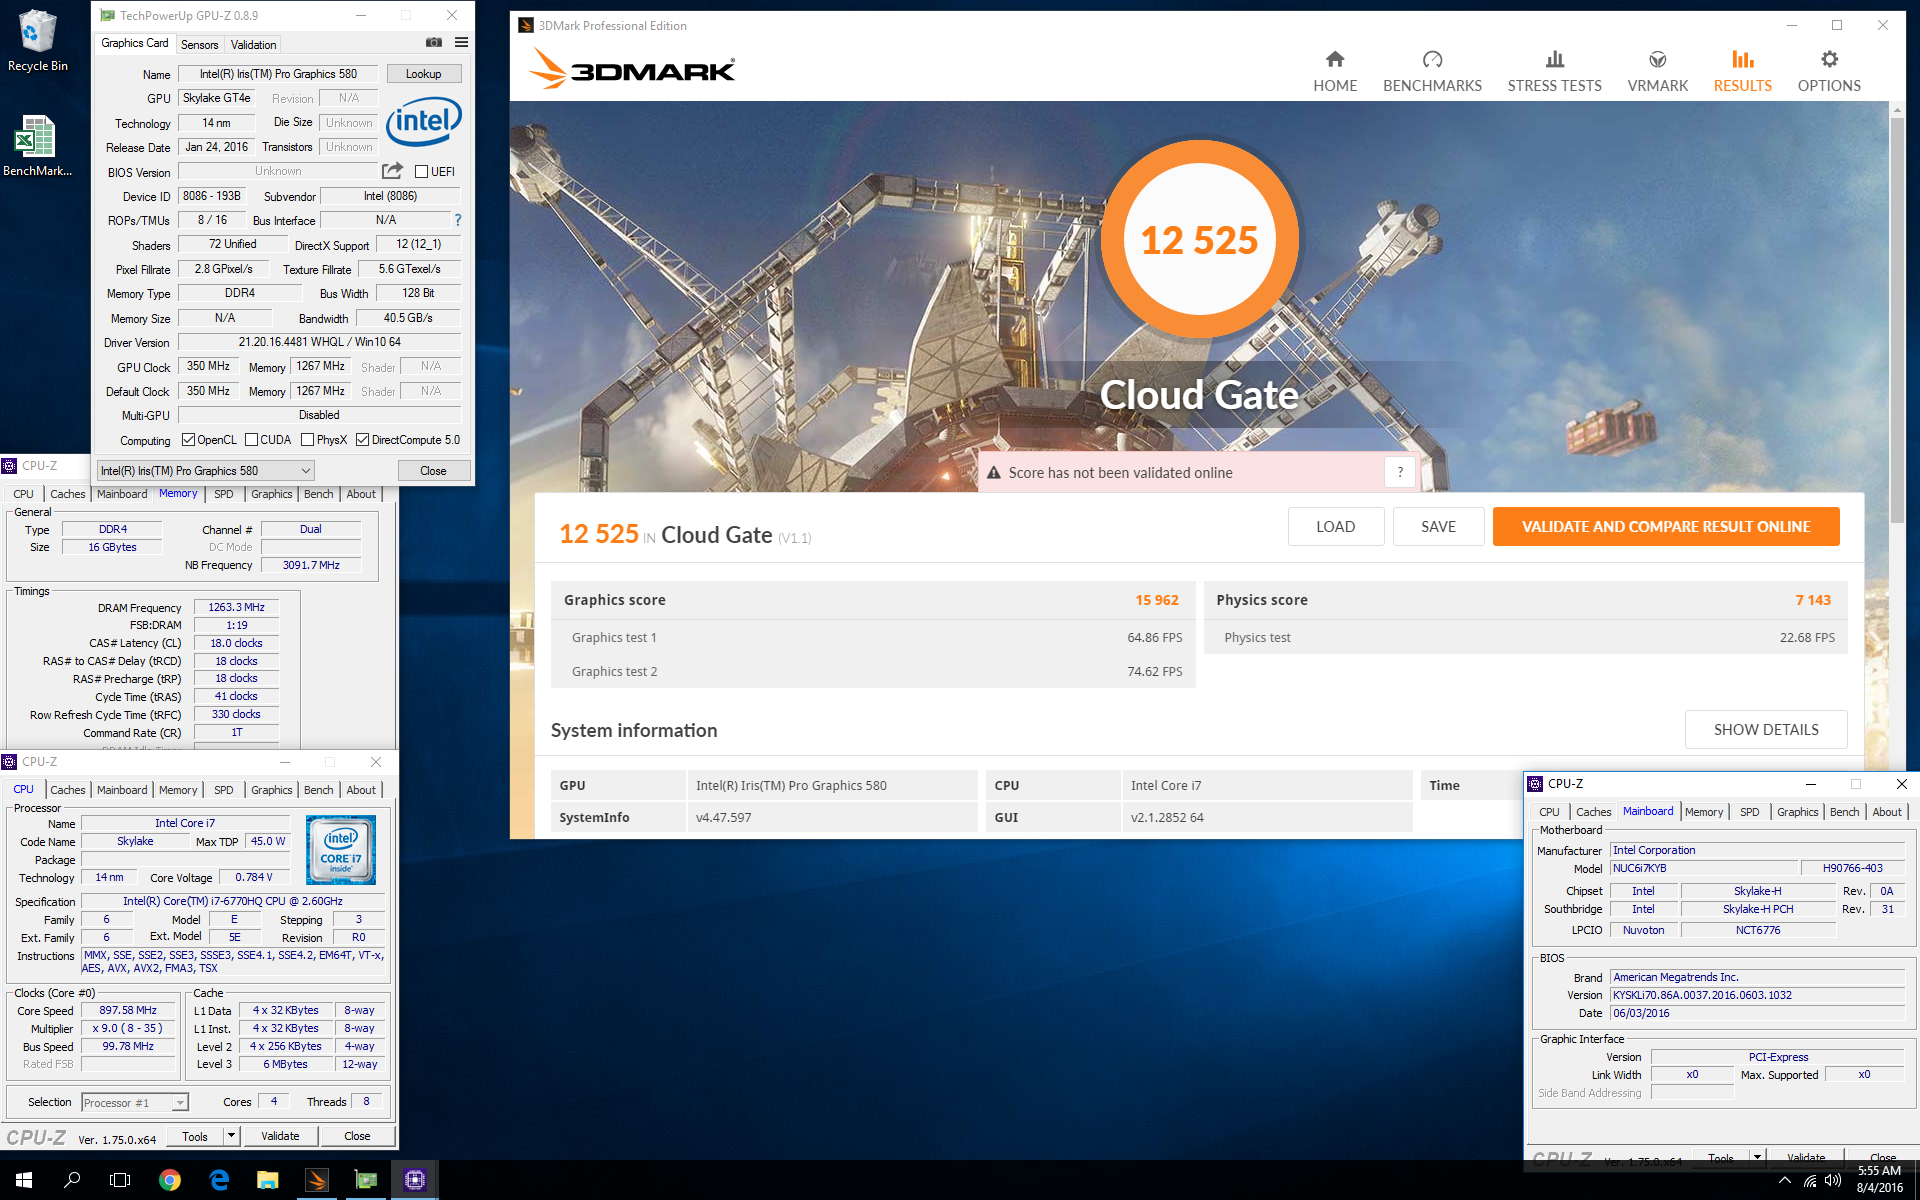The image size is (1920, 1200).
Task: Click VALIDATE AND COMPARE RESULT ONLINE
Action: [1666, 527]
